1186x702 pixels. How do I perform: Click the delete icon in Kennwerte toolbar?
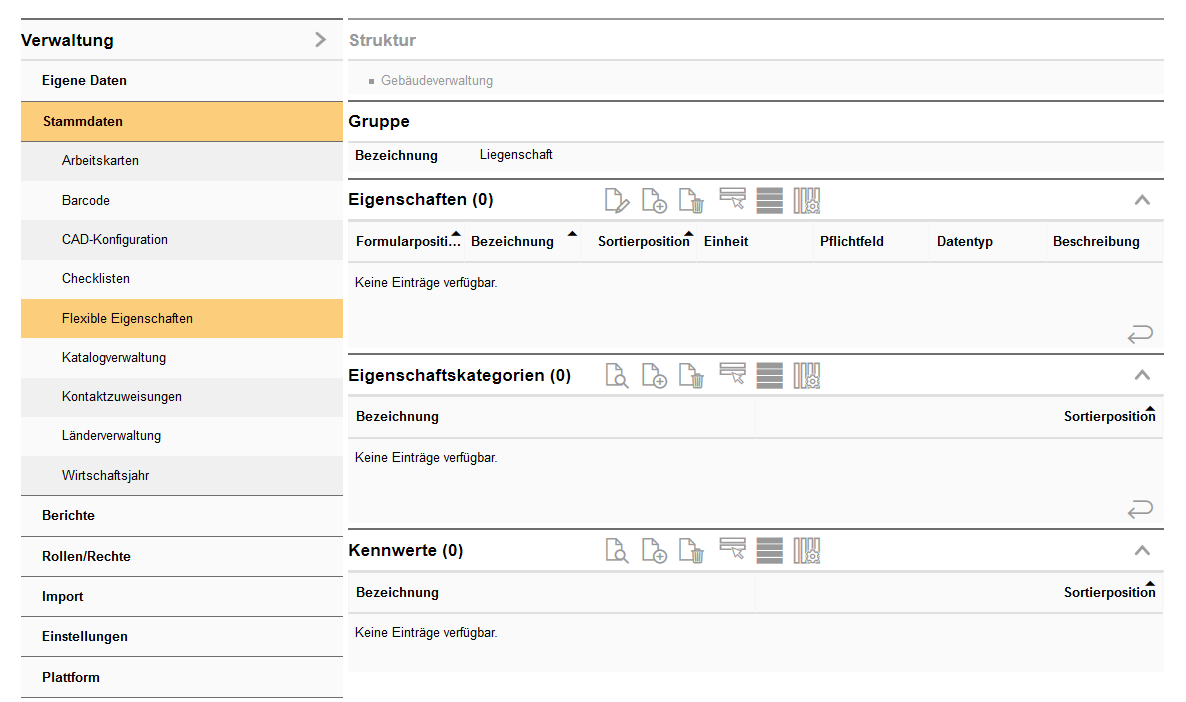point(692,551)
